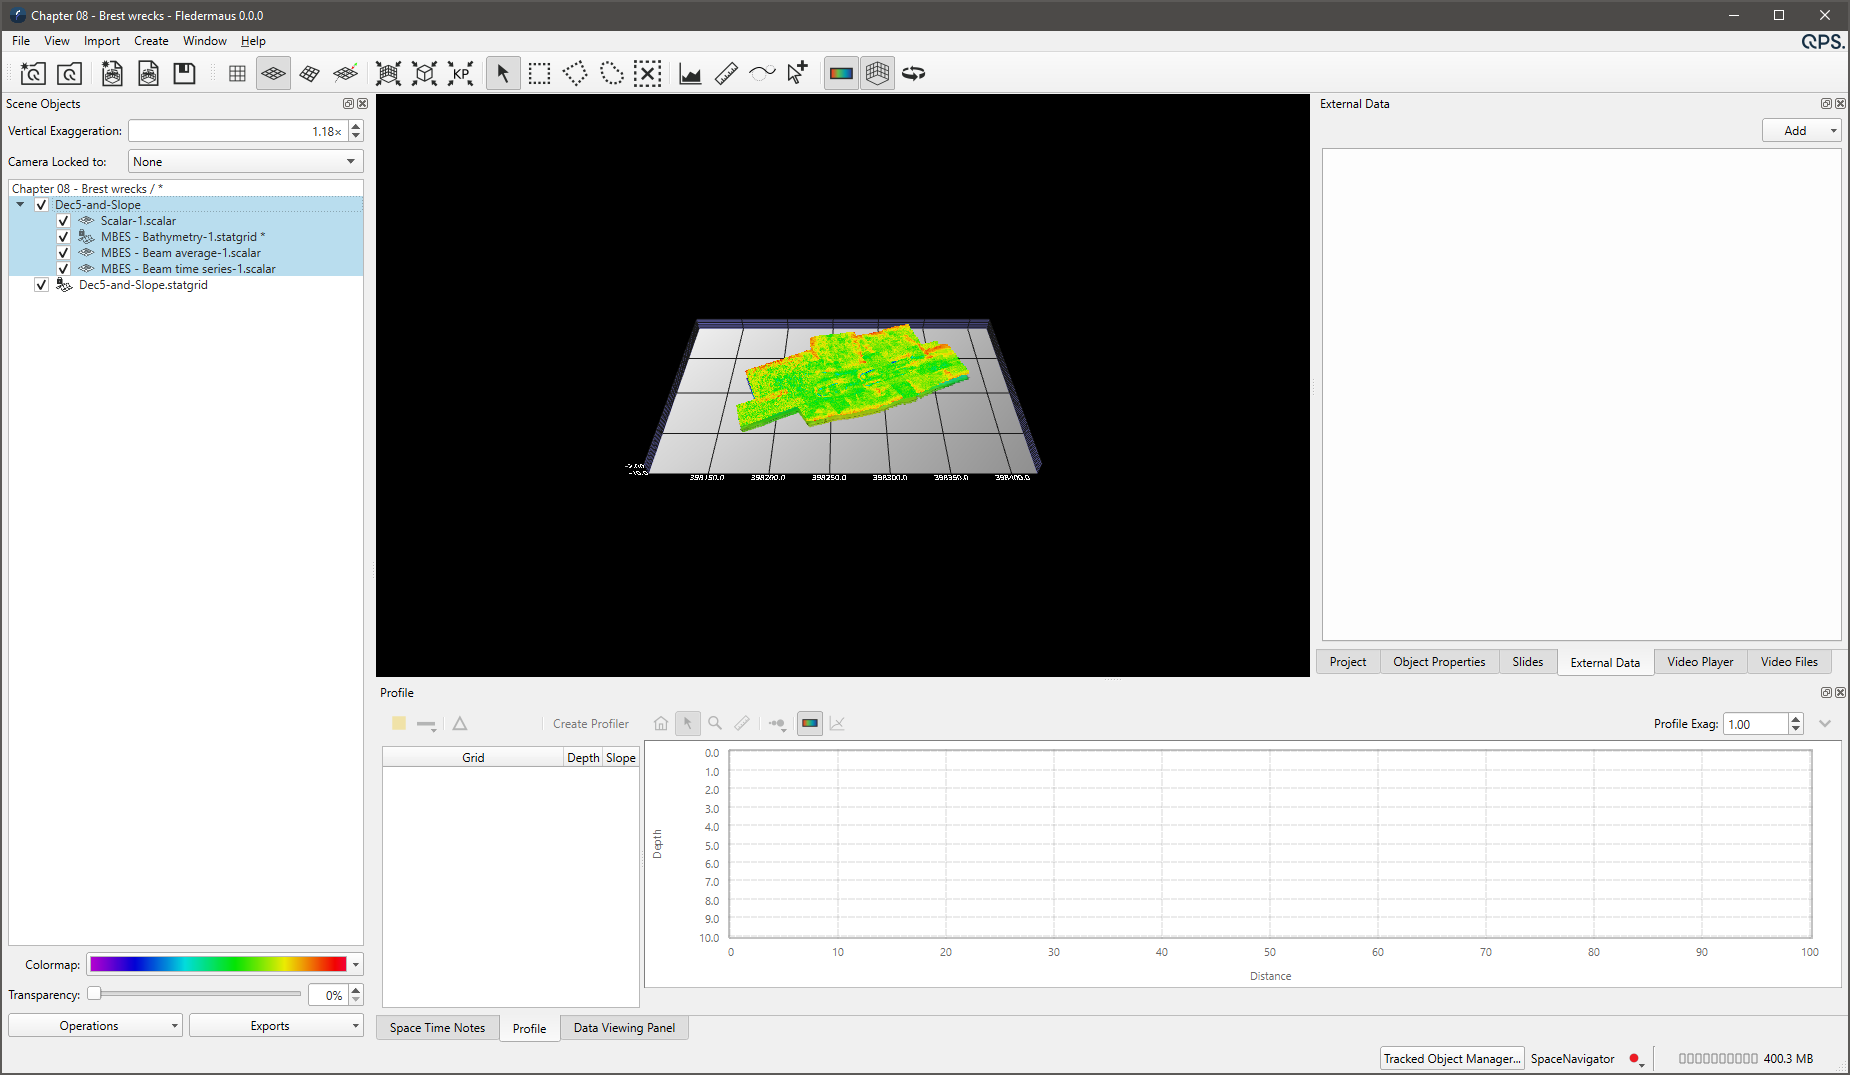Click the KP zoom-to-fit icon
Image resolution: width=1850 pixels, height=1075 pixels.
[x=460, y=73]
